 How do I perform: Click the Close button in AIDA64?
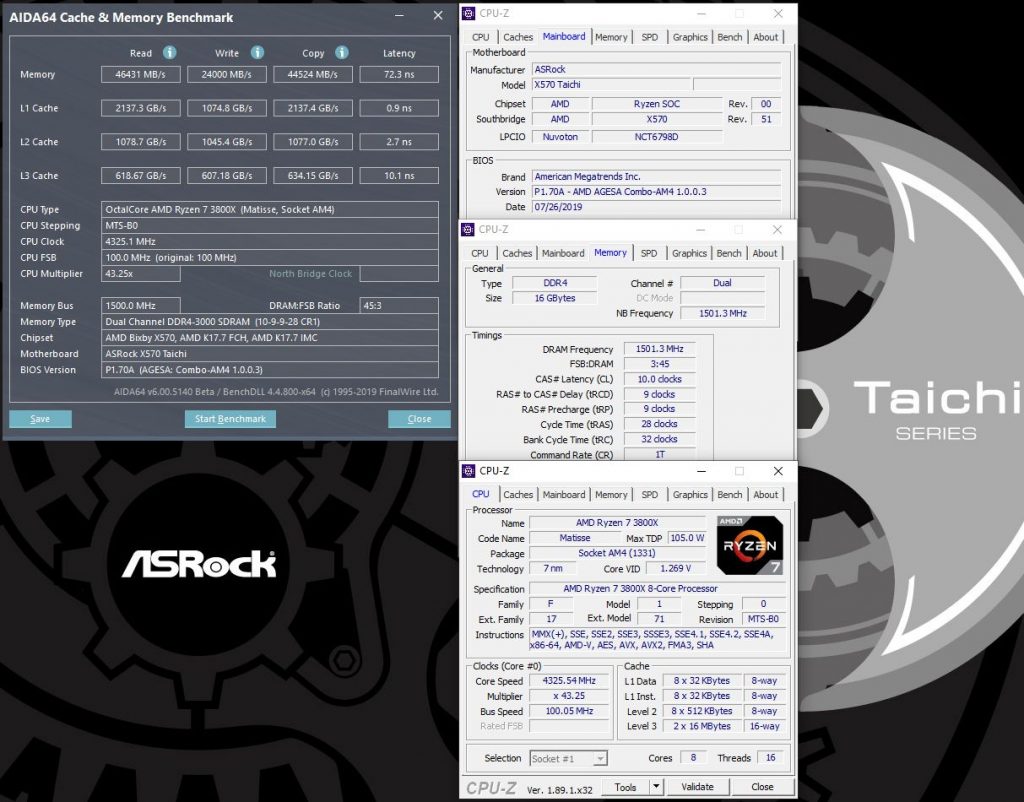[x=419, y=419]
